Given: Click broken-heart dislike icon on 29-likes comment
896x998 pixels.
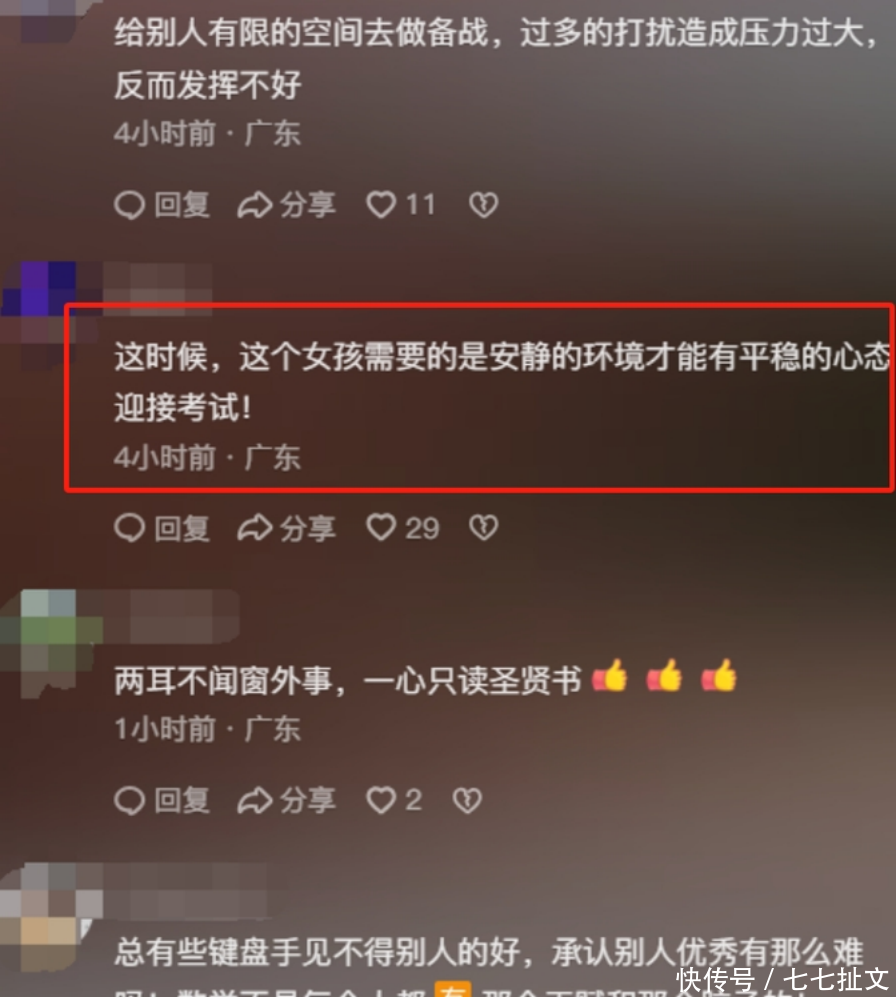Looking at the screenshot, I should [x=484, y=528].
